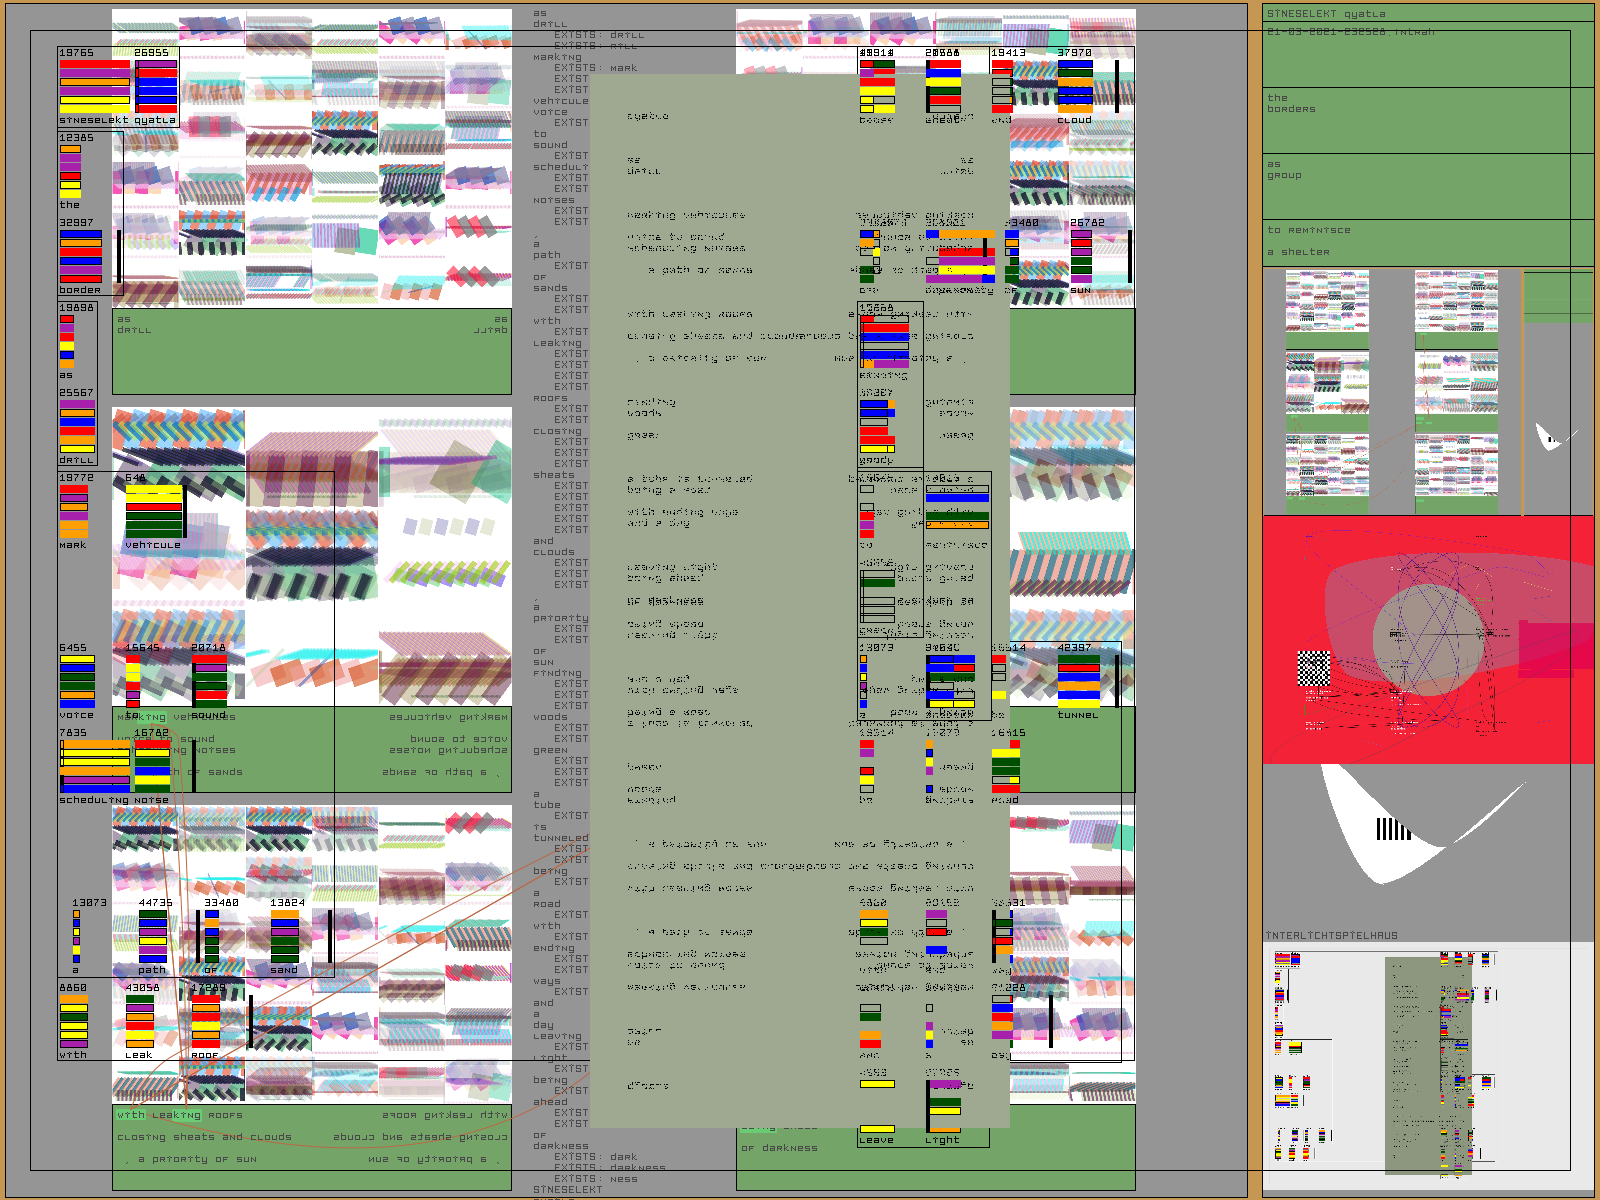
Task: Select the small white crescent shape at the right edge
Action: click(x=1551, y=437)
